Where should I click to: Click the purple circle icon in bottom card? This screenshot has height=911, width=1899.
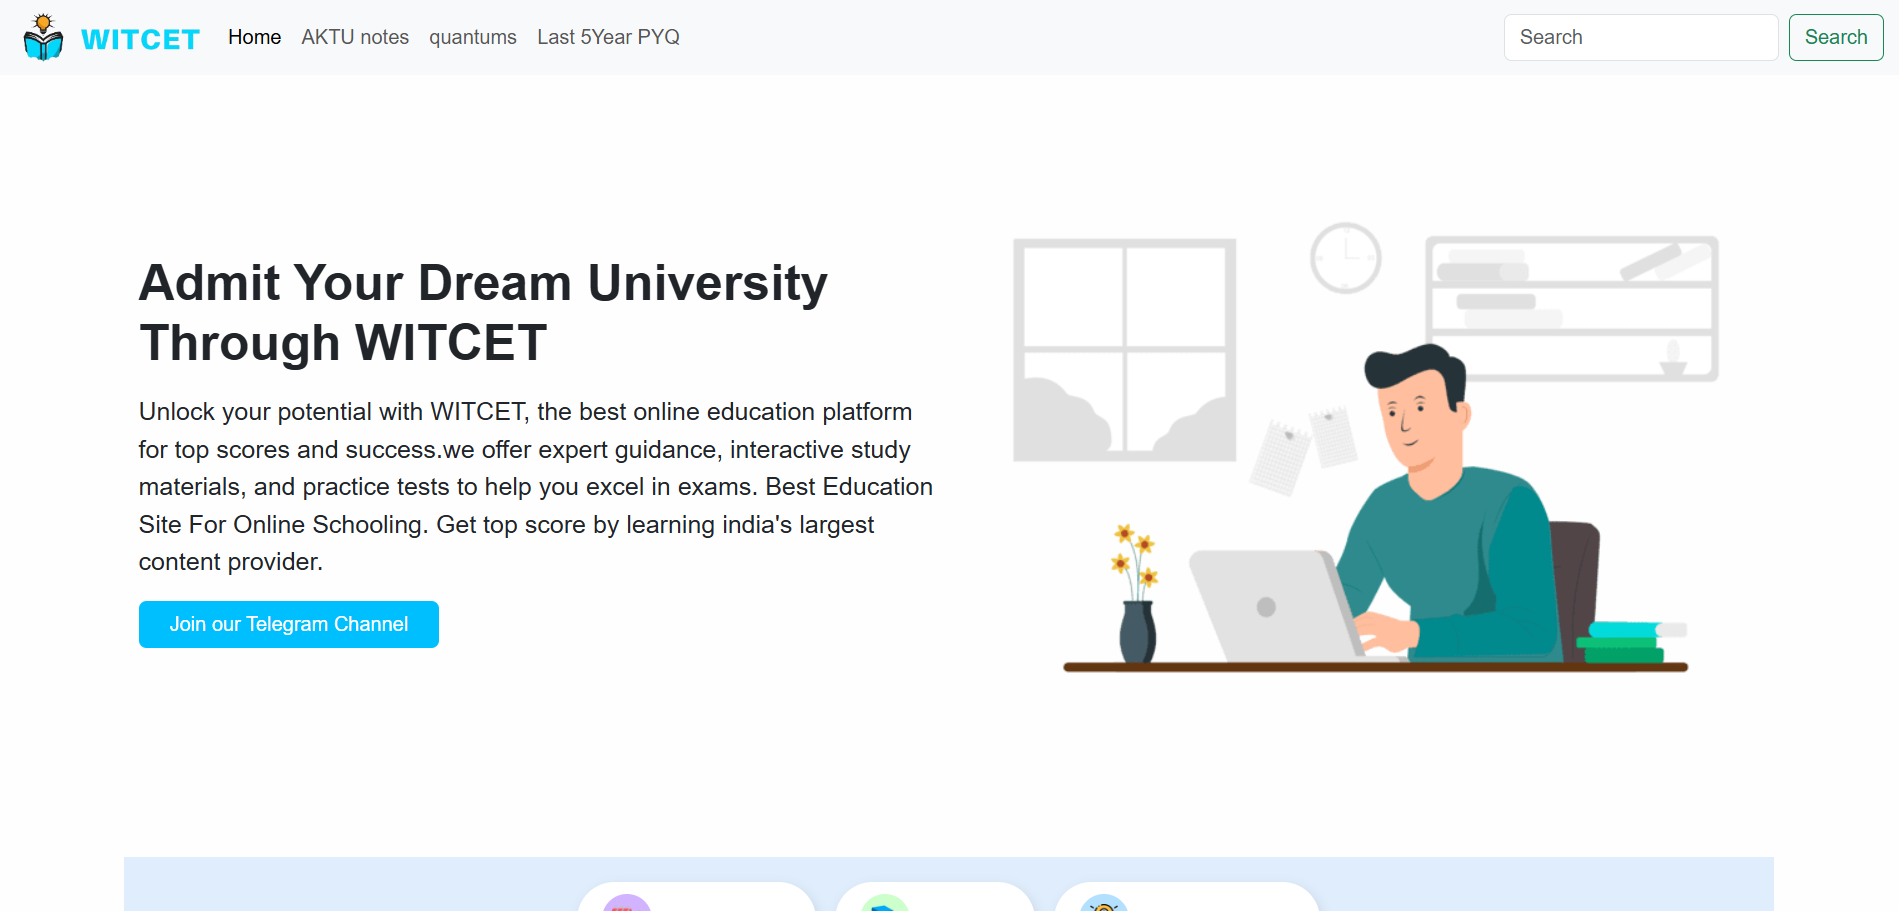[627, 903]
